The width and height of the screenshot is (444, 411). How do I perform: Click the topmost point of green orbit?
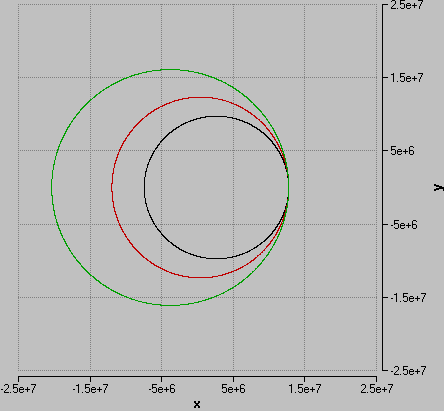coord(170,69)
